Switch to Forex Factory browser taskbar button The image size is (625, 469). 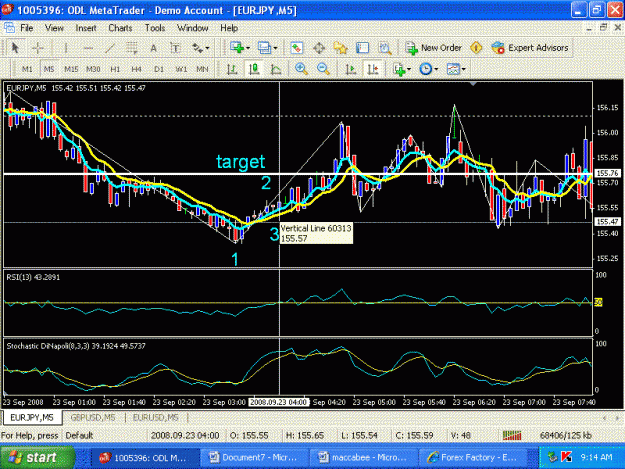[x=472, y=457]
